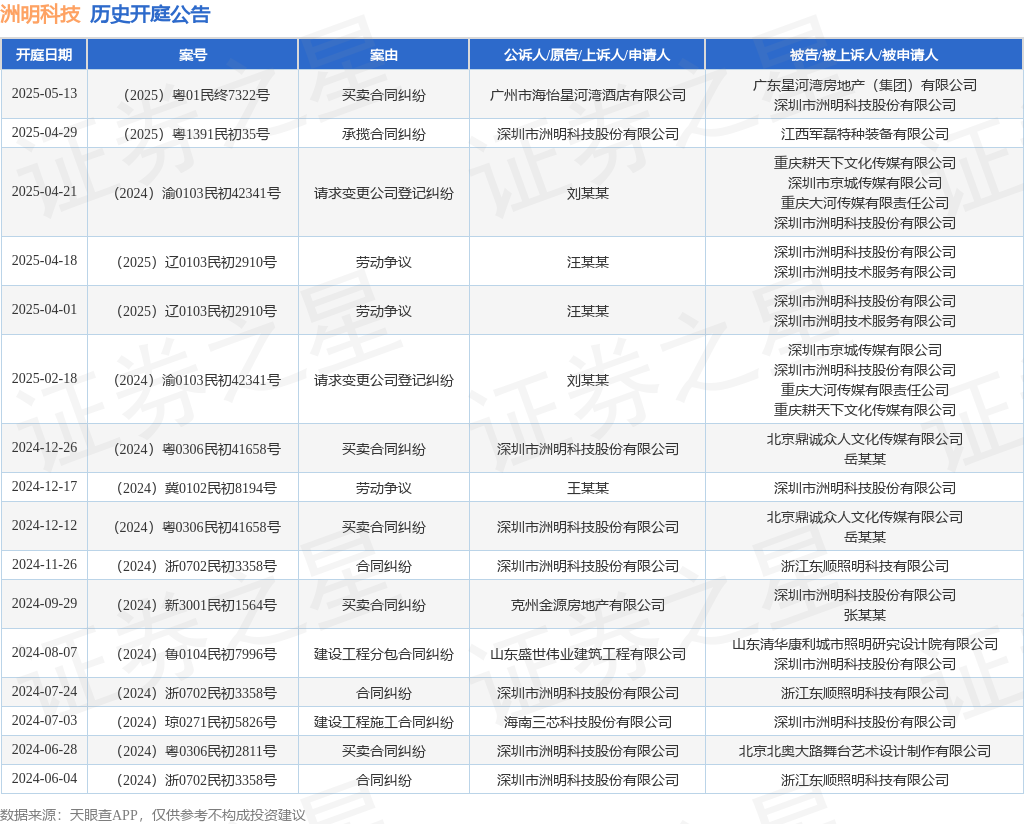Click defendant 张某某
The width and height of the screenshot is (1024, 824).
pyautogui.click(x=865, y=615)
